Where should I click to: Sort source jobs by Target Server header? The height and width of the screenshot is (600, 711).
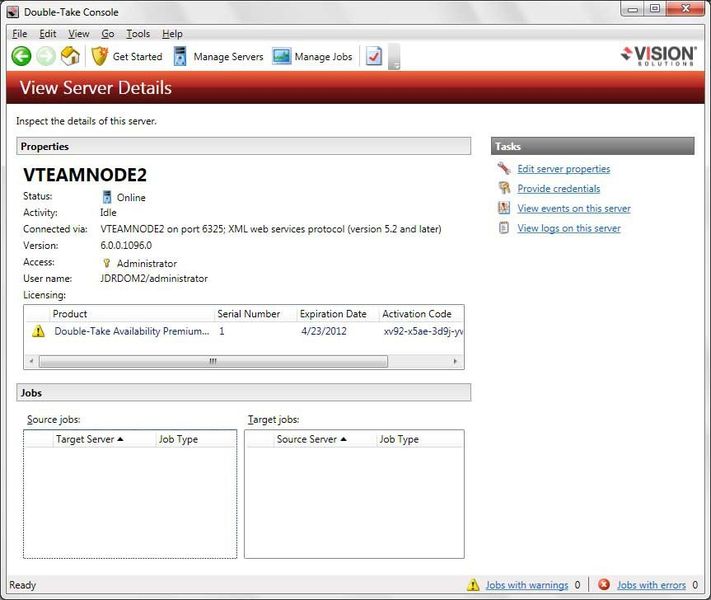(103, 439)
